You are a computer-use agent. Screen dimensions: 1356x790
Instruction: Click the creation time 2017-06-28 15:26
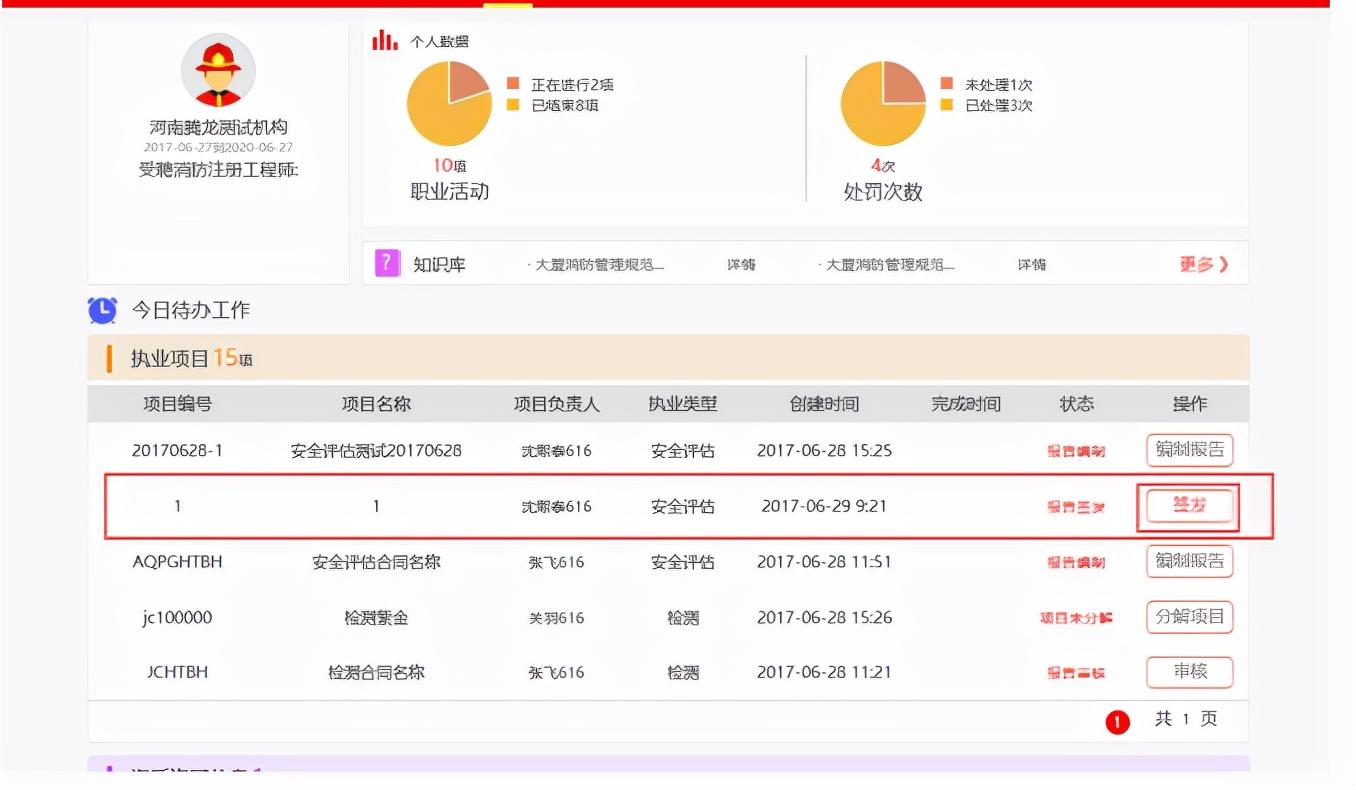coord(824,618)
